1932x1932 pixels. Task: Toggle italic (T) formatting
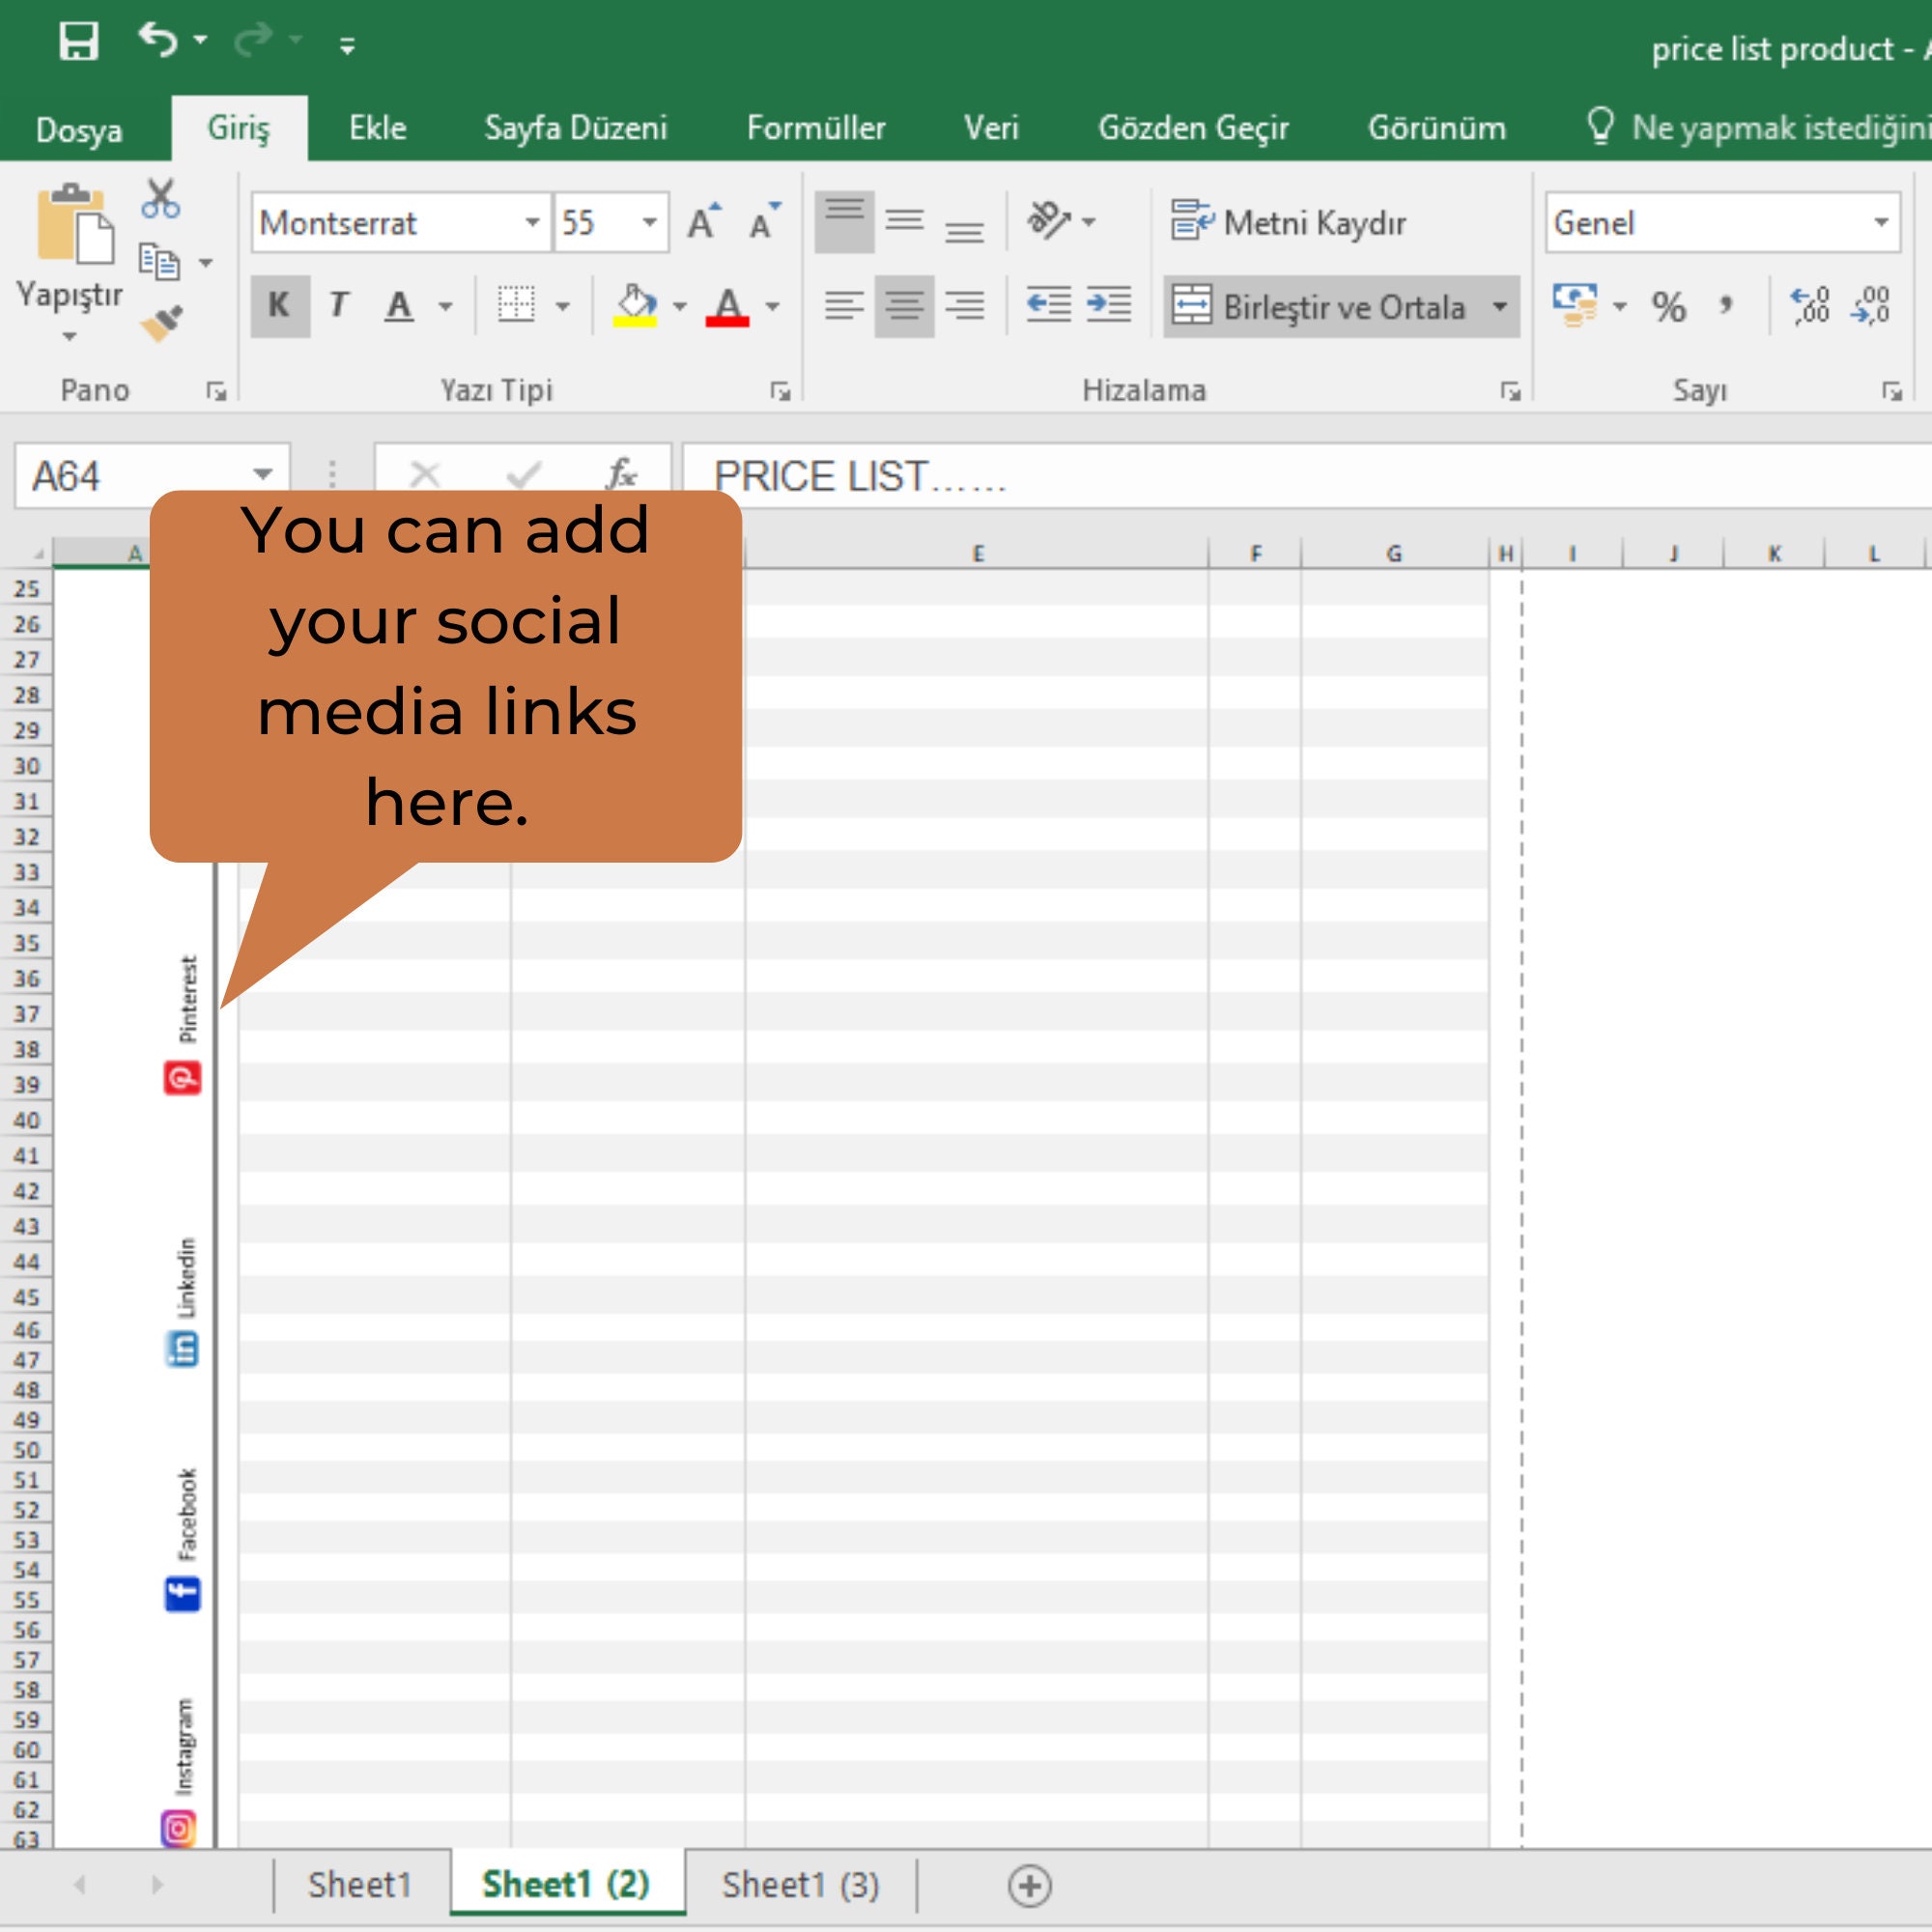point(338,307)
